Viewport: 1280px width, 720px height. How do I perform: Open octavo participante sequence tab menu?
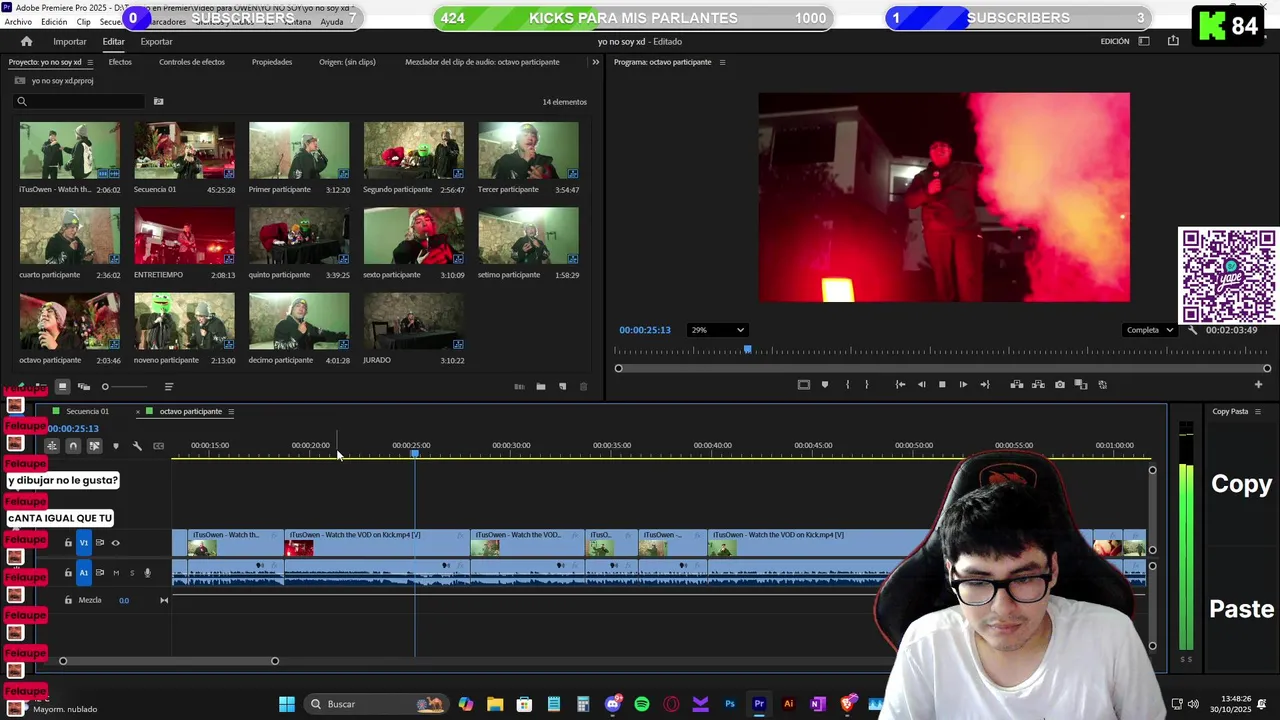pyautogui.click(x=230, y=412)
